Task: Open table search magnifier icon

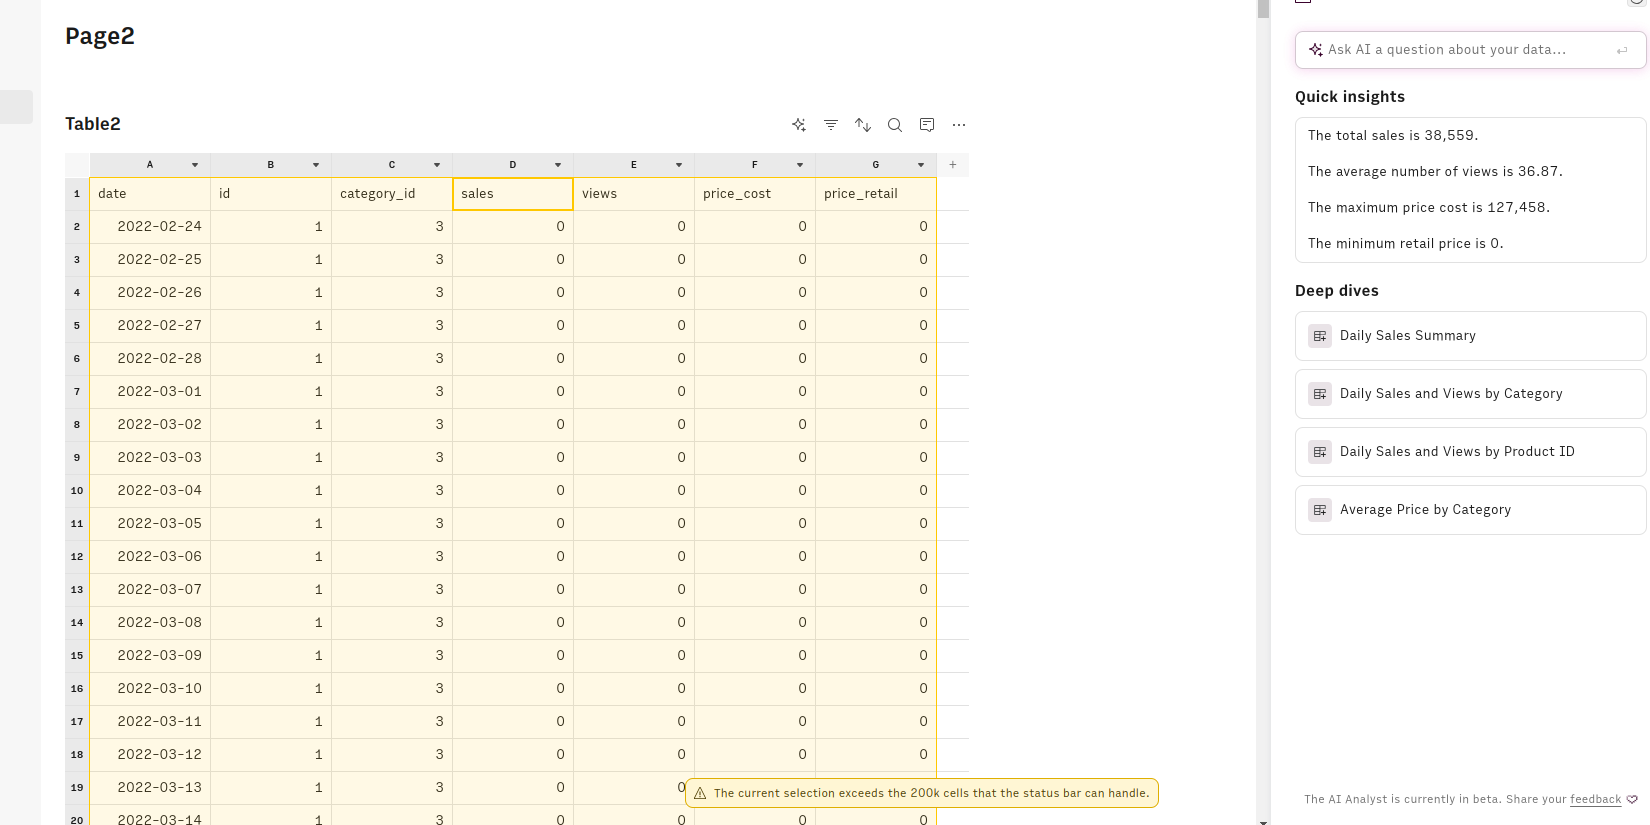Action: 894,125
